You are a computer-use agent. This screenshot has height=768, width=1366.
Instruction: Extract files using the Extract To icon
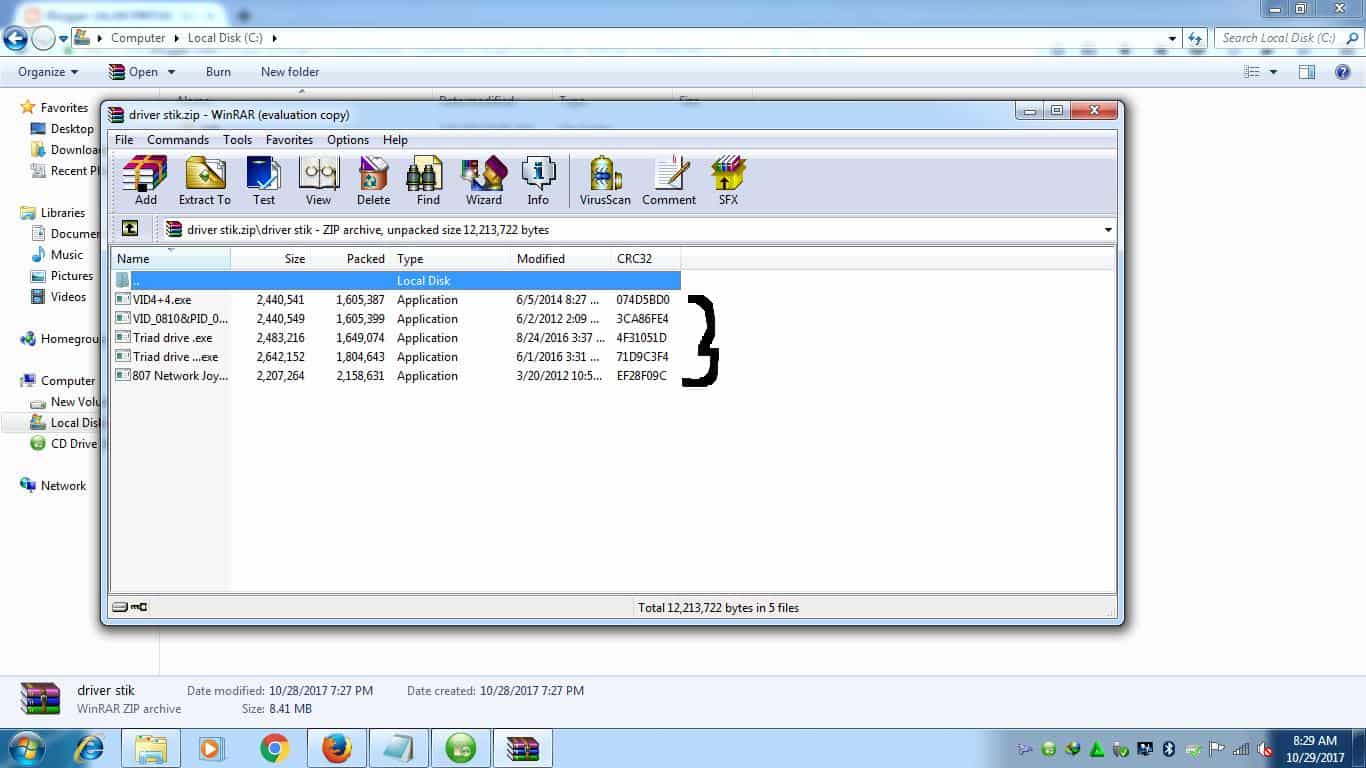[205, 181]
